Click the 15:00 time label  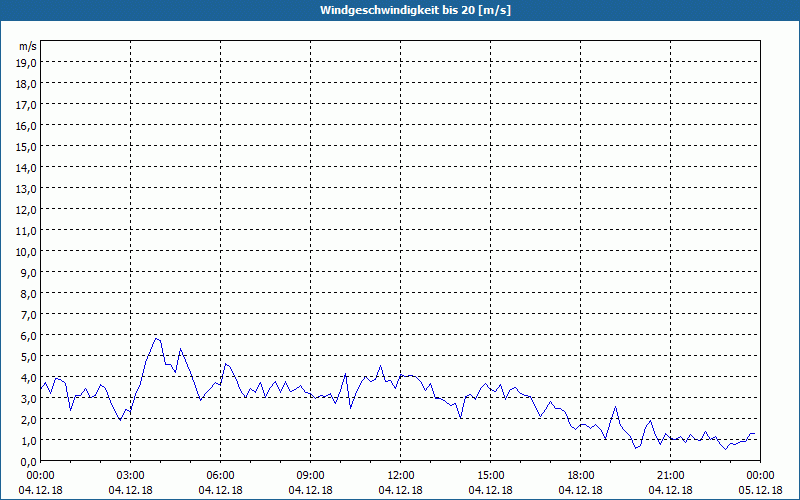[490, 476]
